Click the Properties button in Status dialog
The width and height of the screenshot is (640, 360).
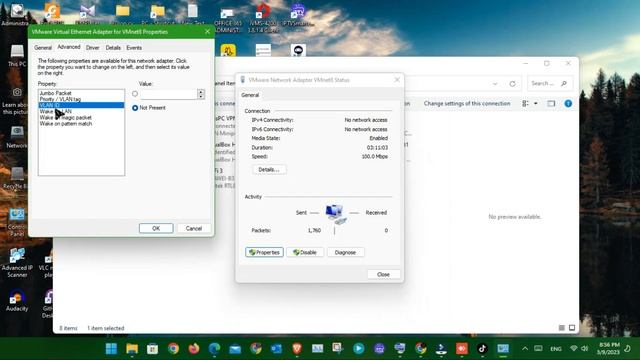(264, 252)
